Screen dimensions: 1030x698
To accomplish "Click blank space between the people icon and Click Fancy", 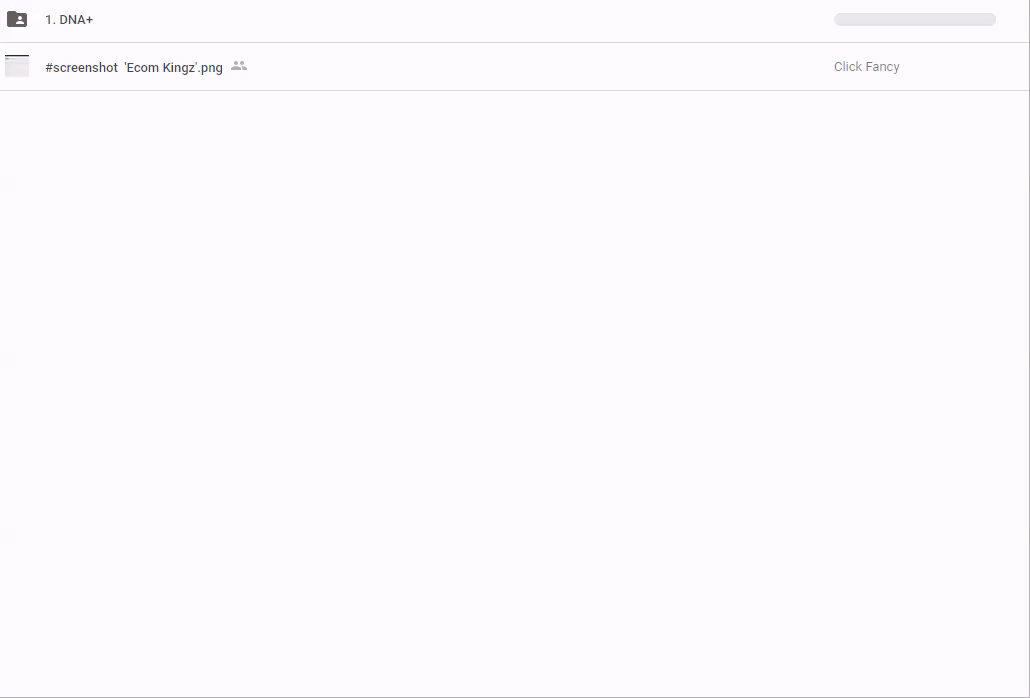I will pos(540,67).
